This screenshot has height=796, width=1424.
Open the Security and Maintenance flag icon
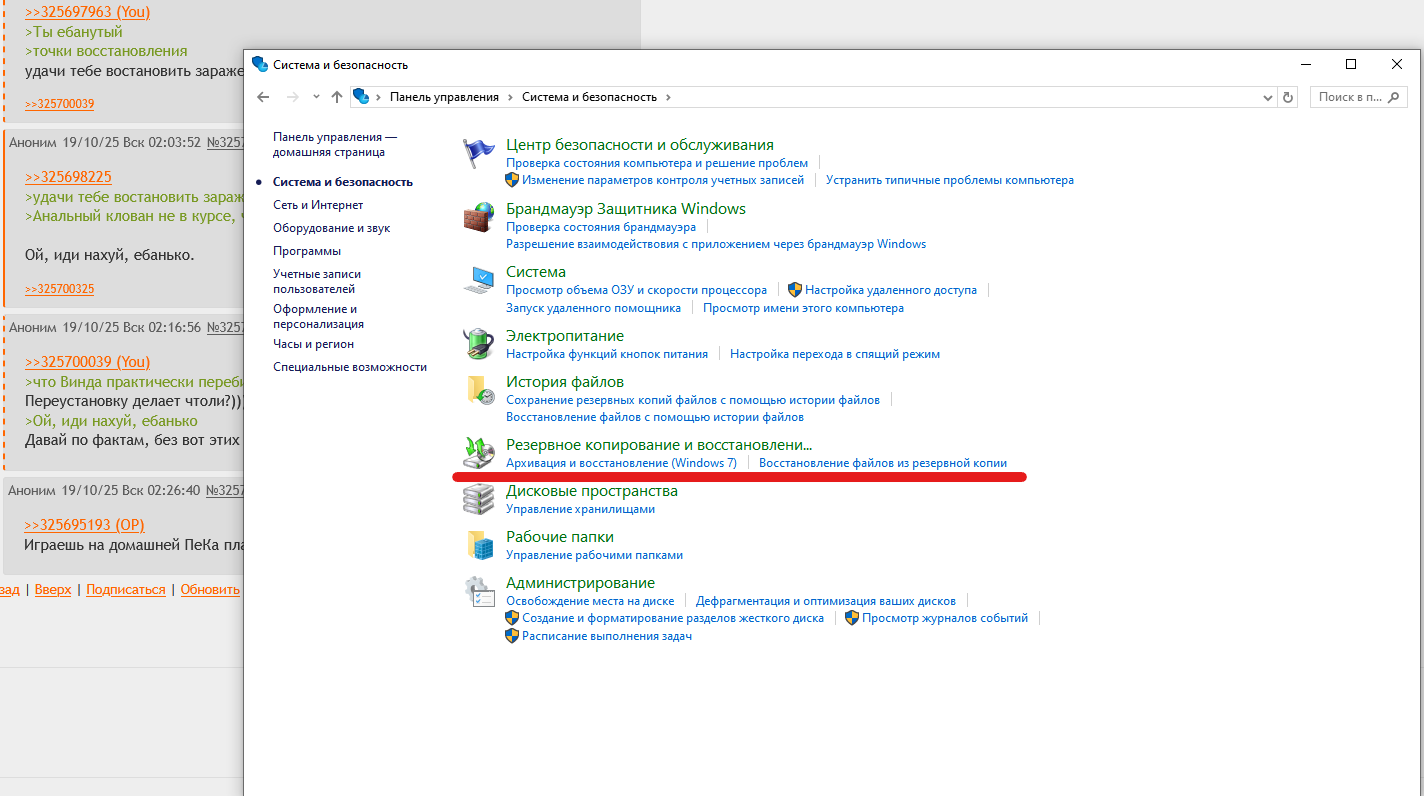(479, 153)
